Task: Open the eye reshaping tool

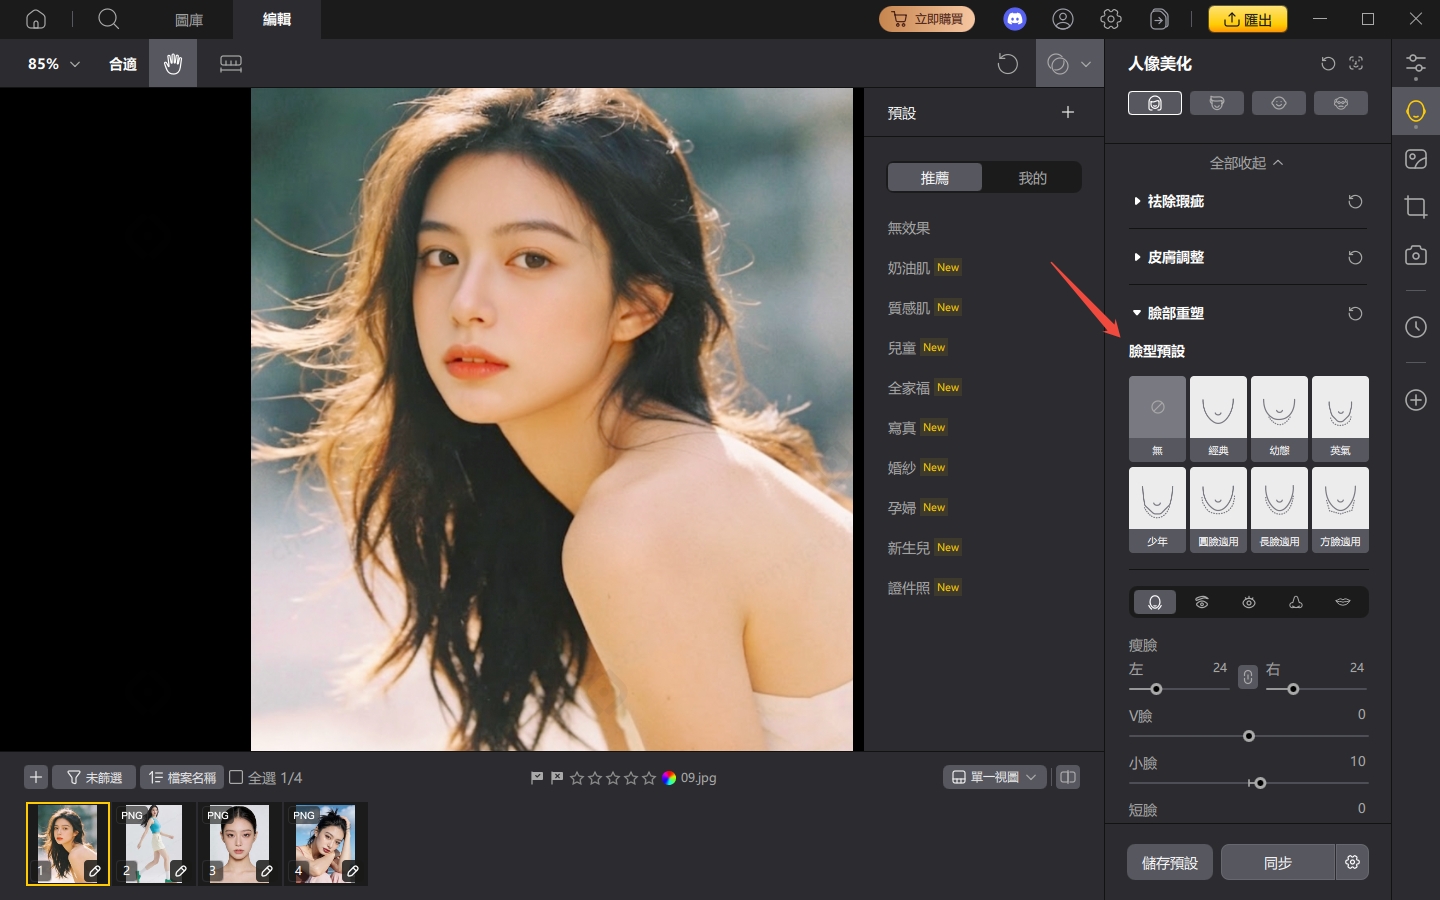Action: coord(1249,602)
